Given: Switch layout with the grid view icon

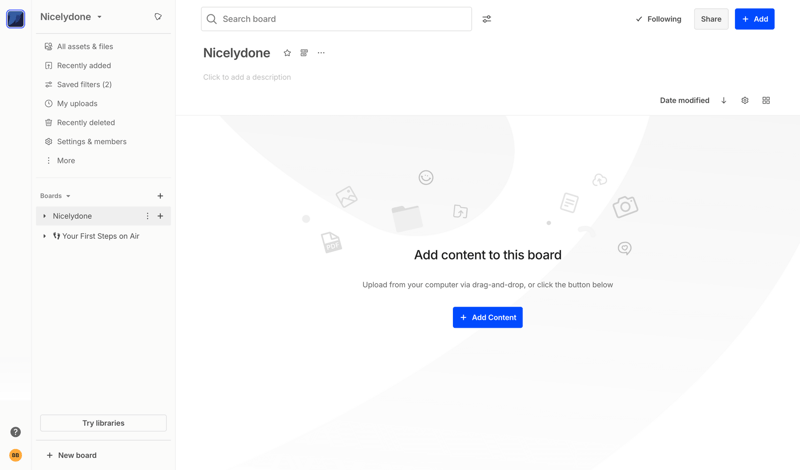Looking at the screenshot, I should tap(766, 101).
